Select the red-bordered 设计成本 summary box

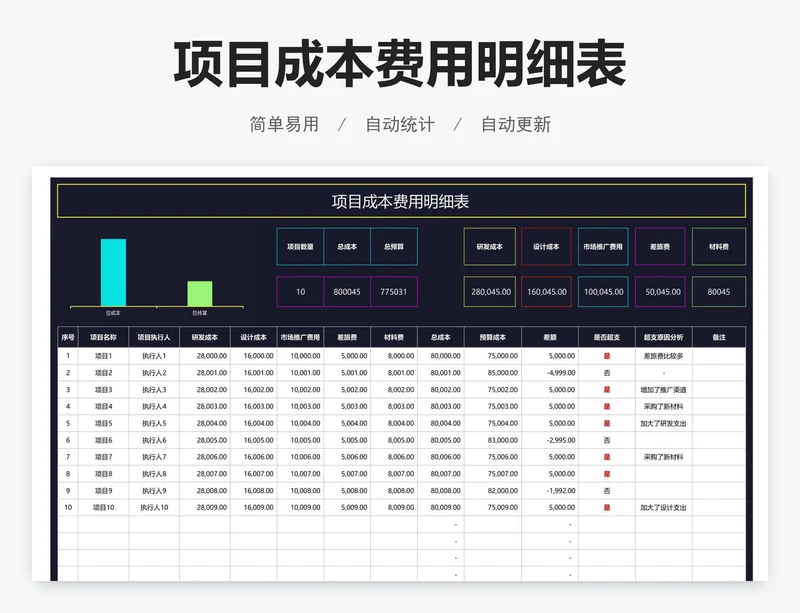(546, 247)
